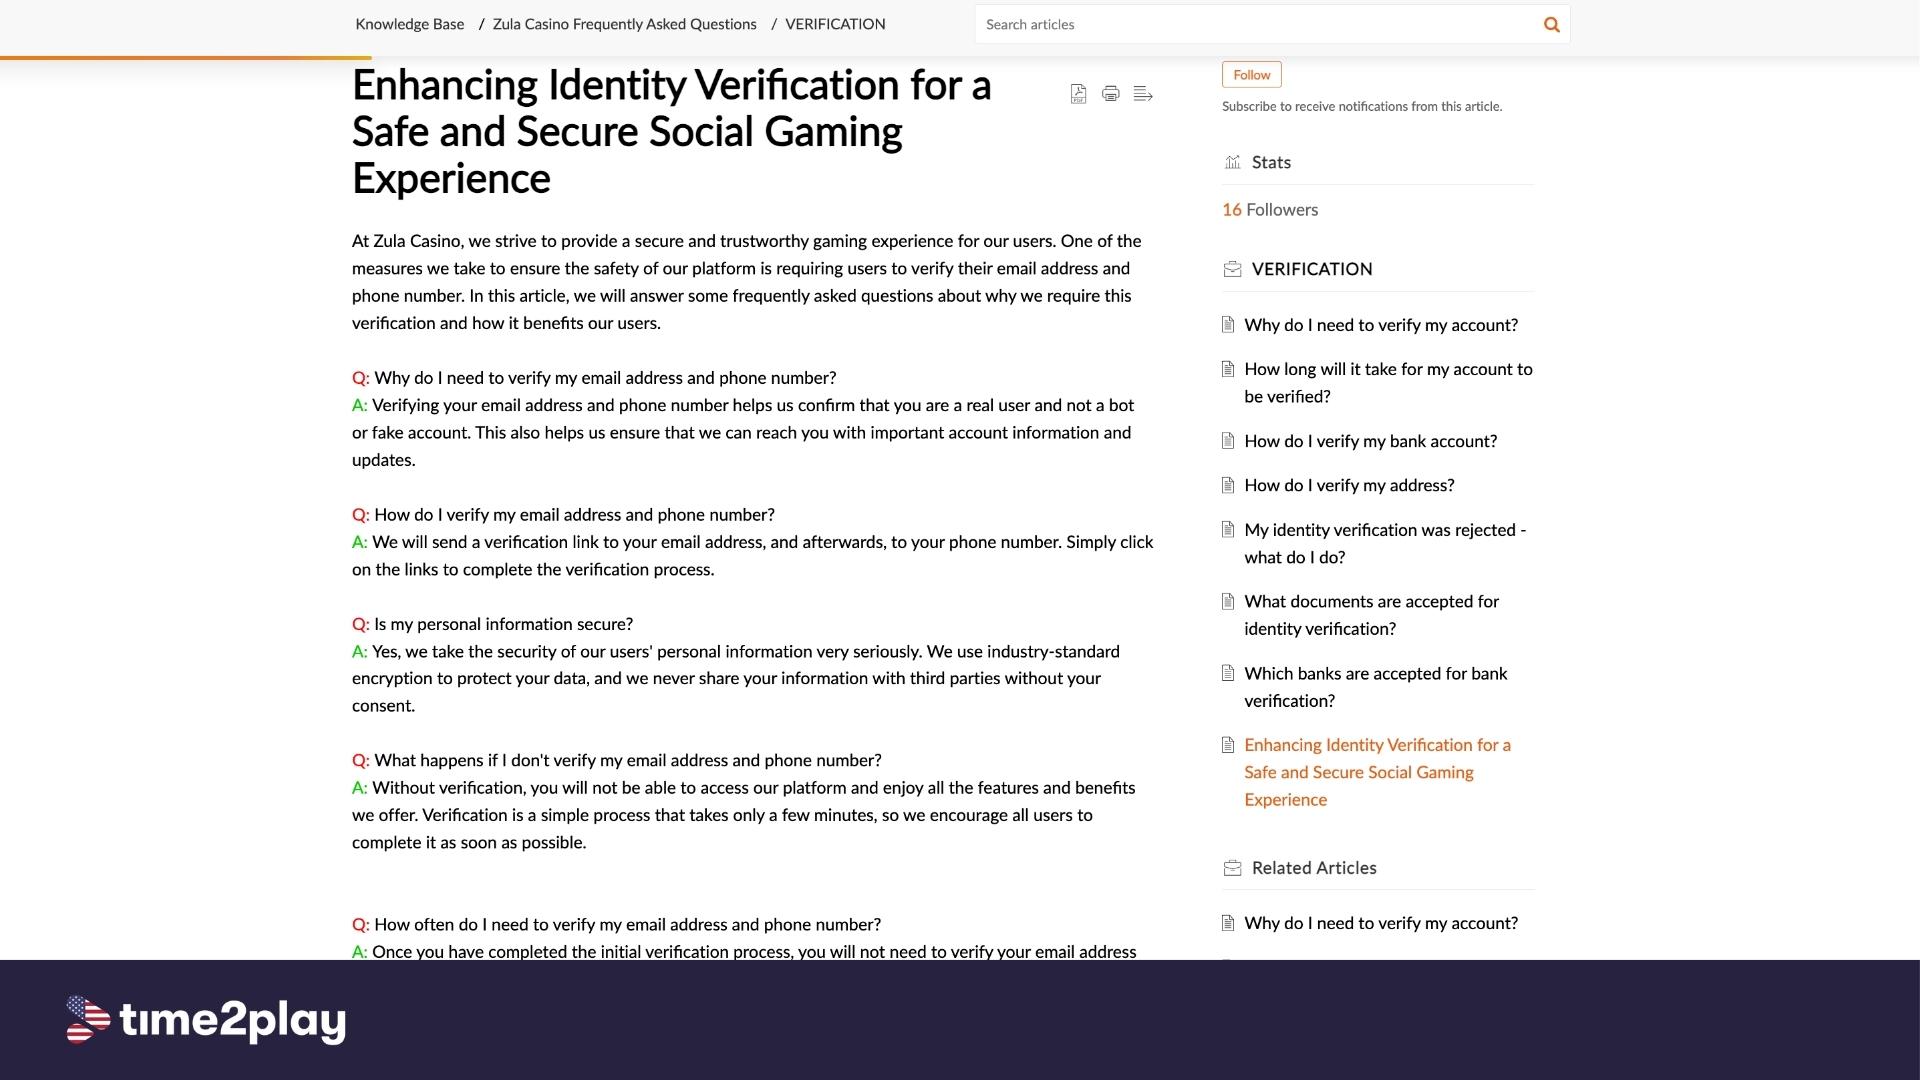The width and height of the screenshot is (1920, 1080).
Task: Download article as PDF icon
Action: point(1078,94)
